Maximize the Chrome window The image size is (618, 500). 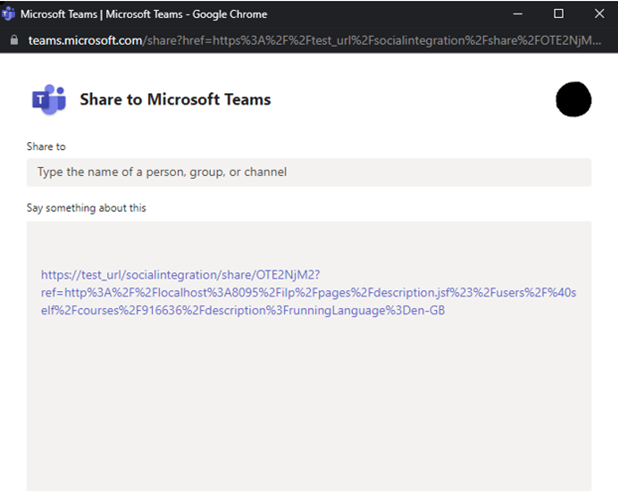coord(558,13)
